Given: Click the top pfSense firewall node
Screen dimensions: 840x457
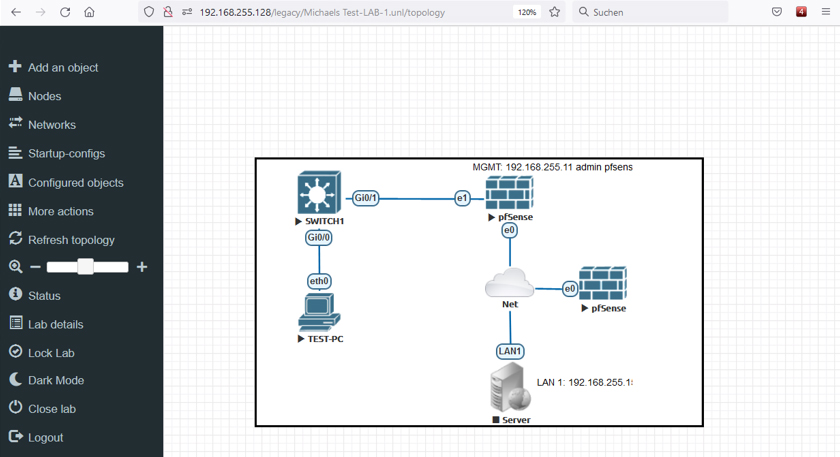Looking at the screenshot, I should (509, 193).
